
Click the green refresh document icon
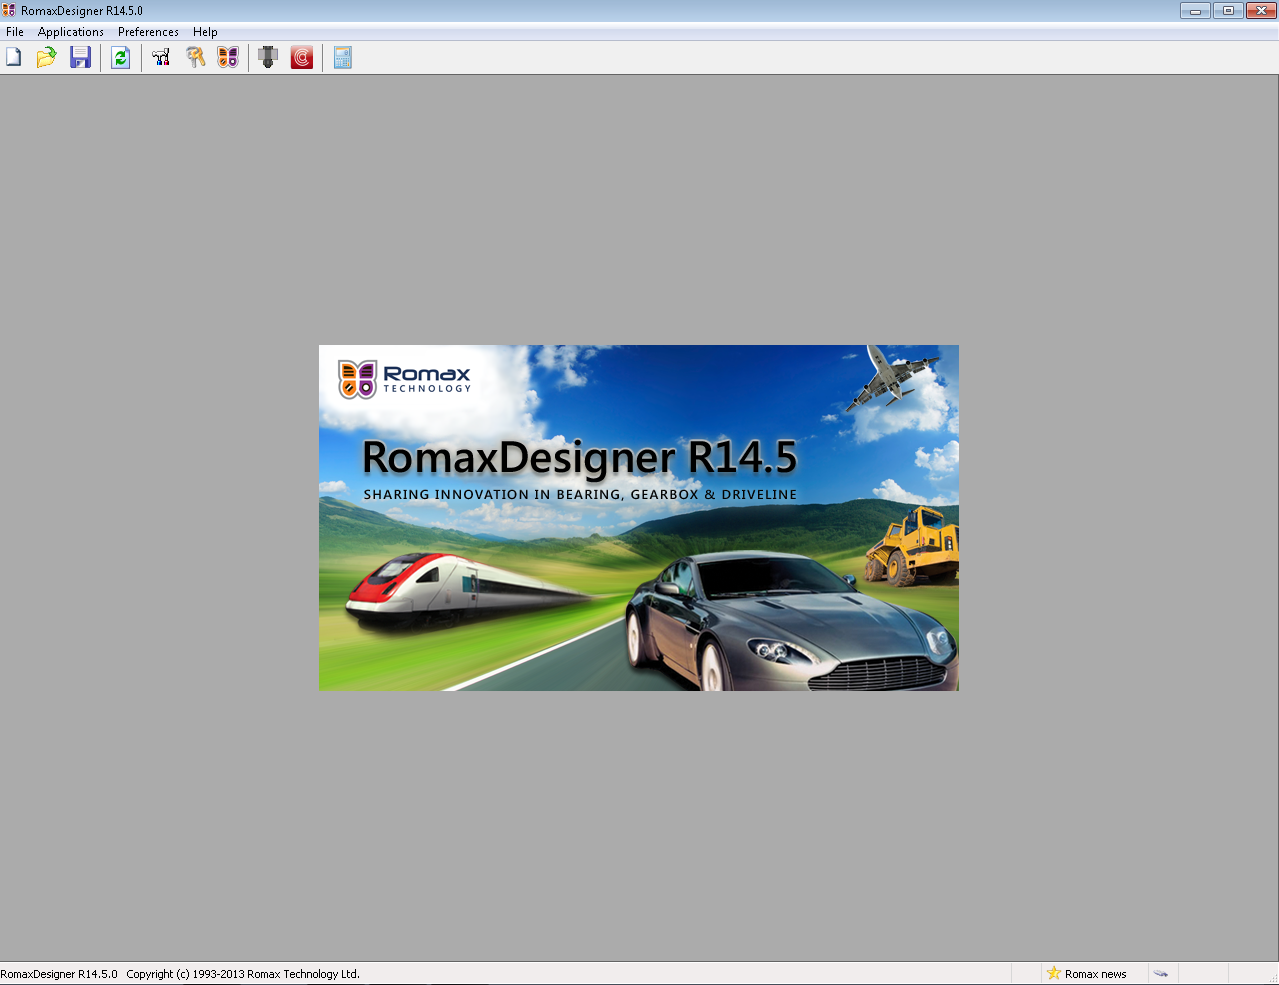coord(121,58)
